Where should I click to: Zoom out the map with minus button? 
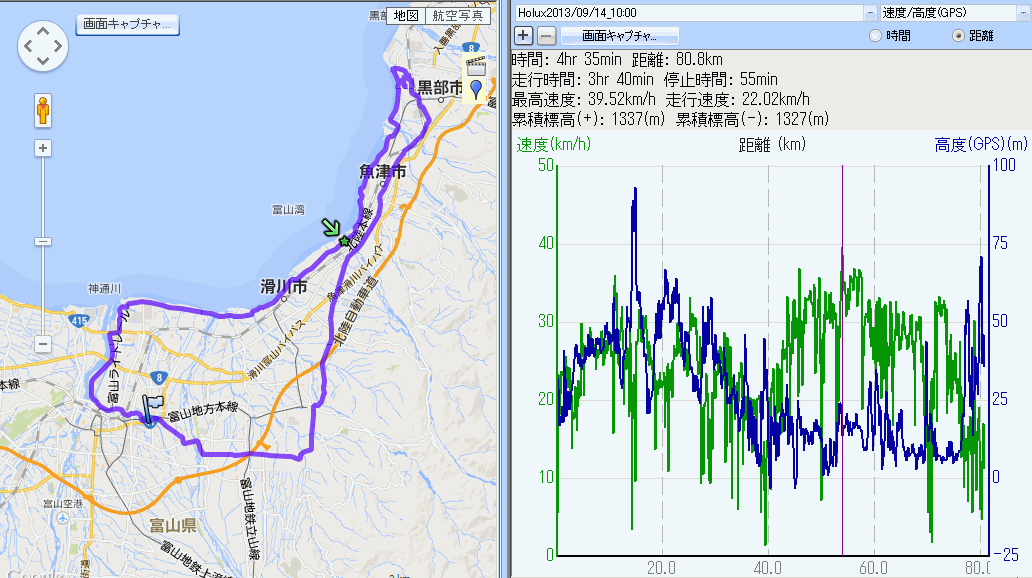point(43,344)
